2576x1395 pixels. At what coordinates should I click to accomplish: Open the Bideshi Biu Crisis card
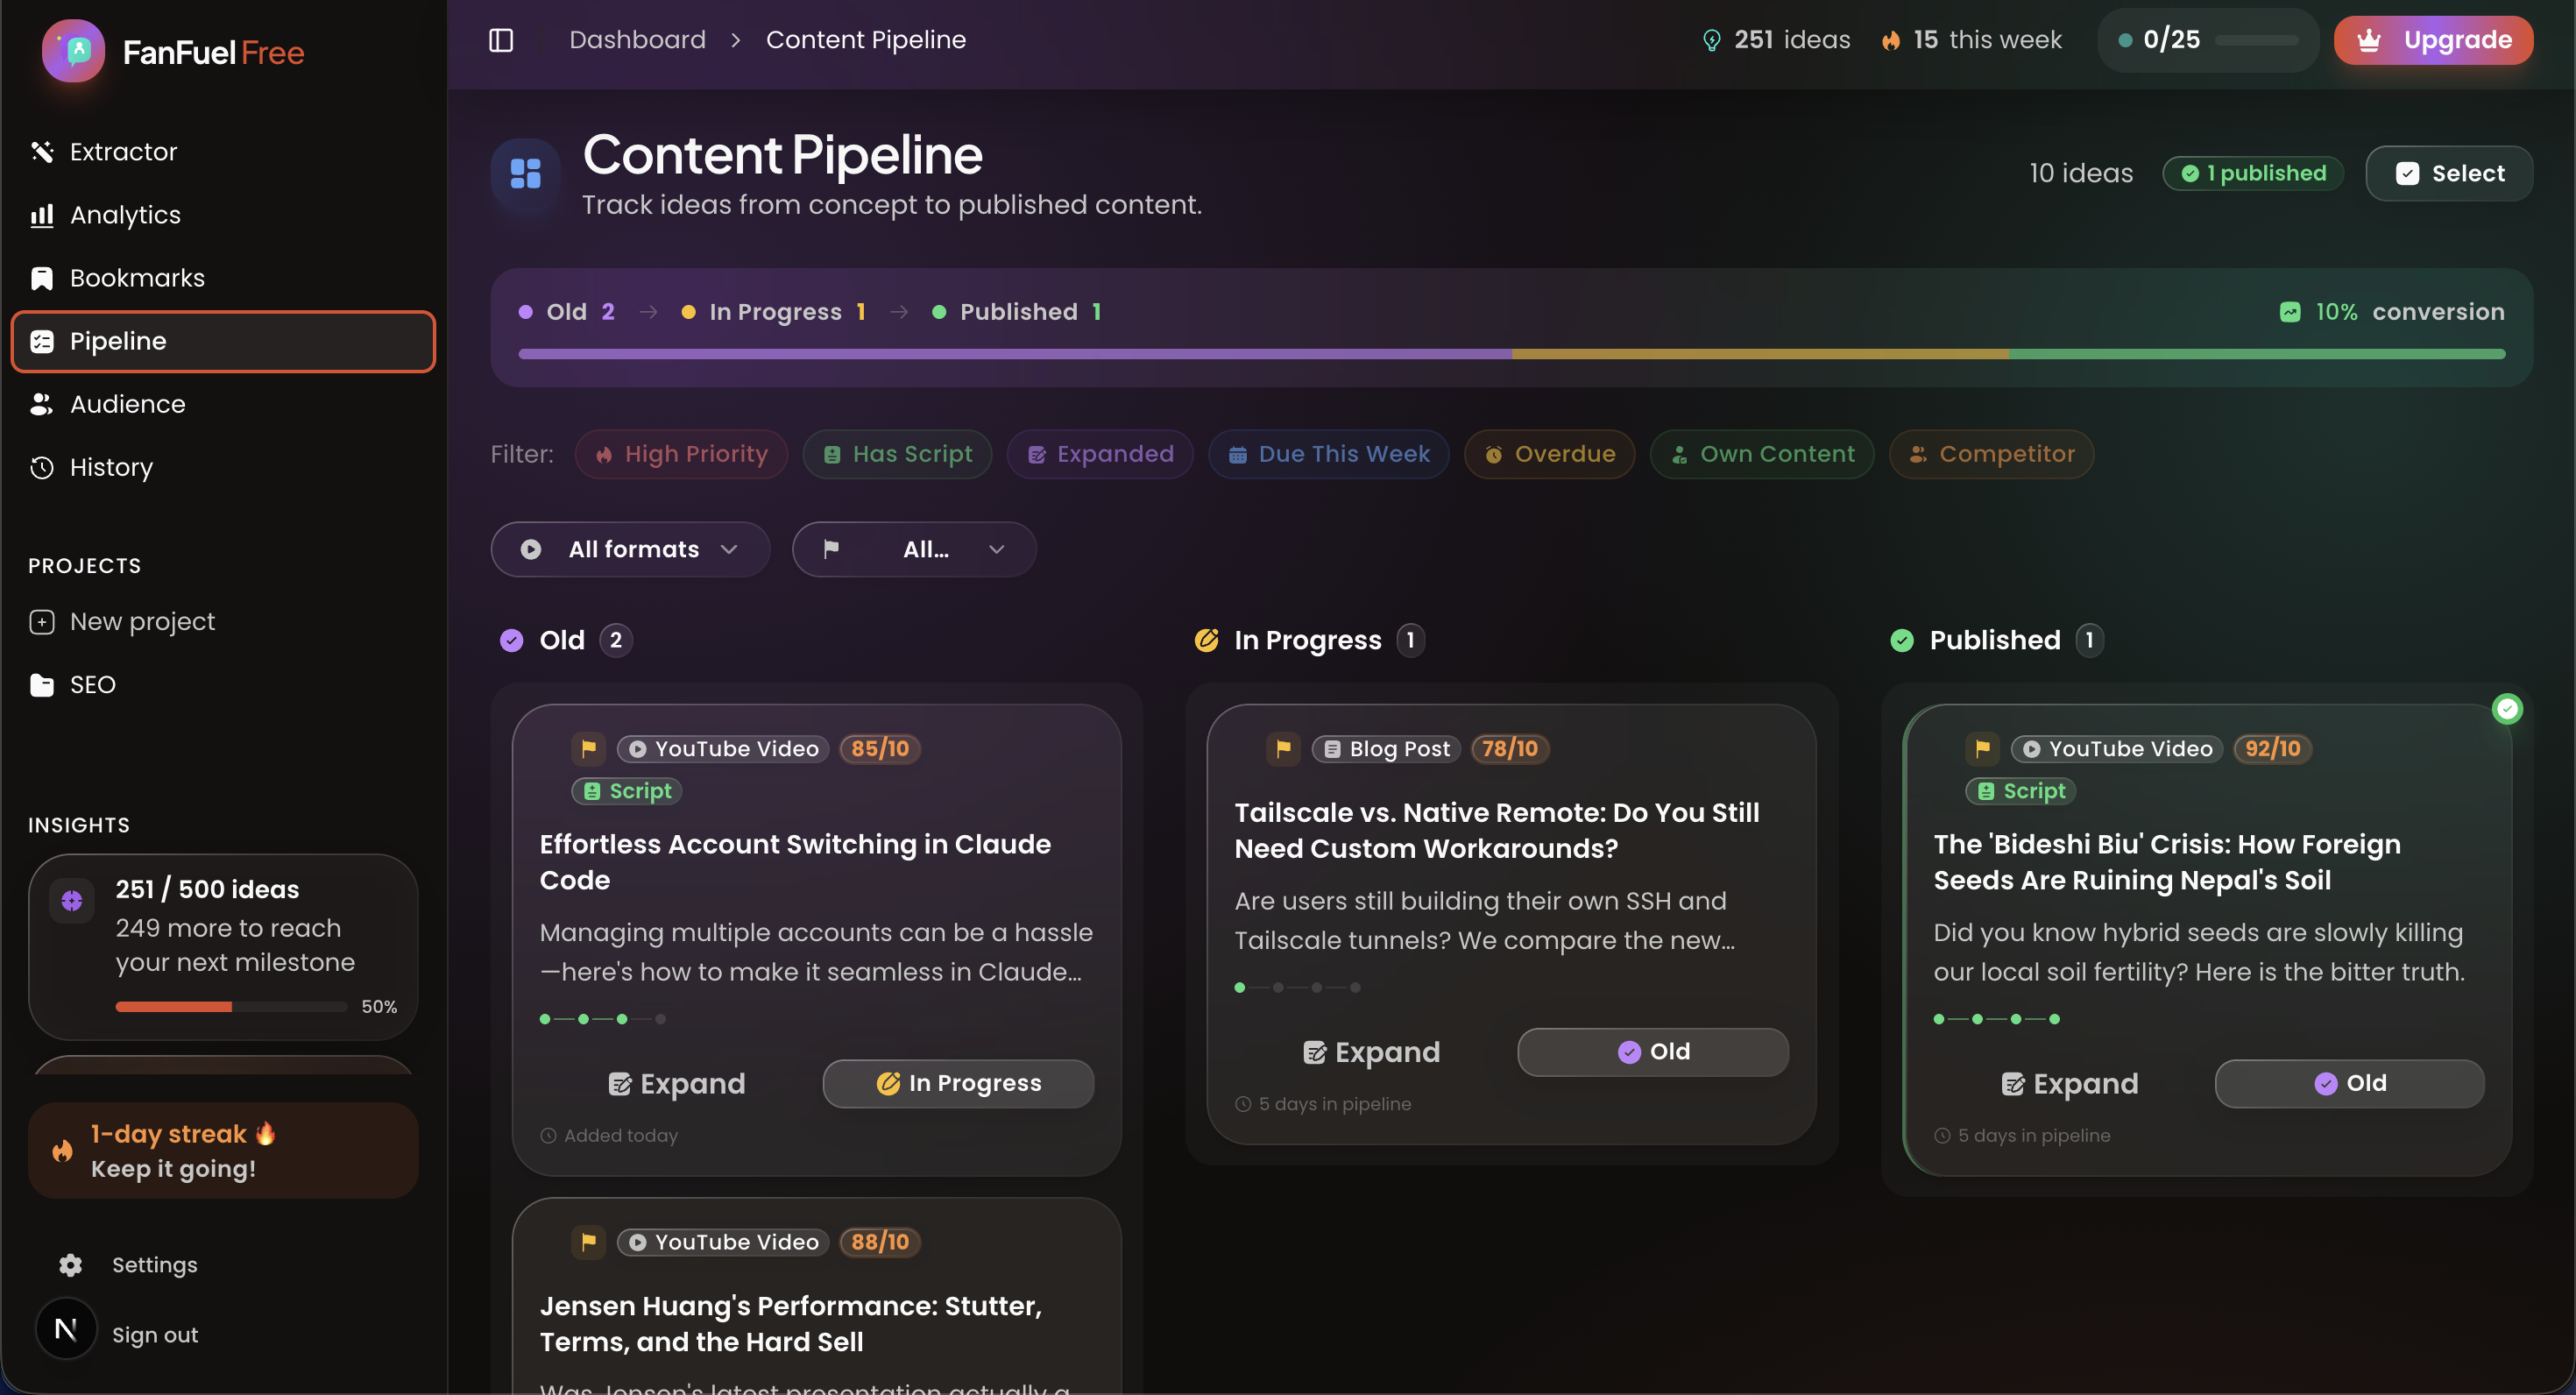[2166, 862]
